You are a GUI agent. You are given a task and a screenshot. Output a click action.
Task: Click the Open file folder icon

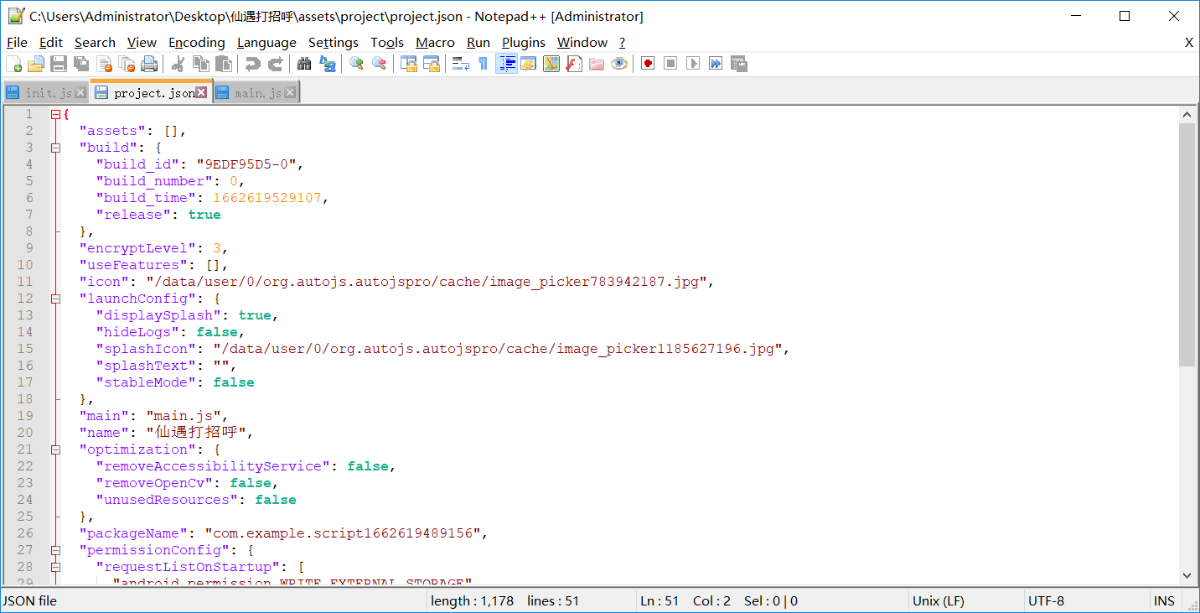(36, 64)
